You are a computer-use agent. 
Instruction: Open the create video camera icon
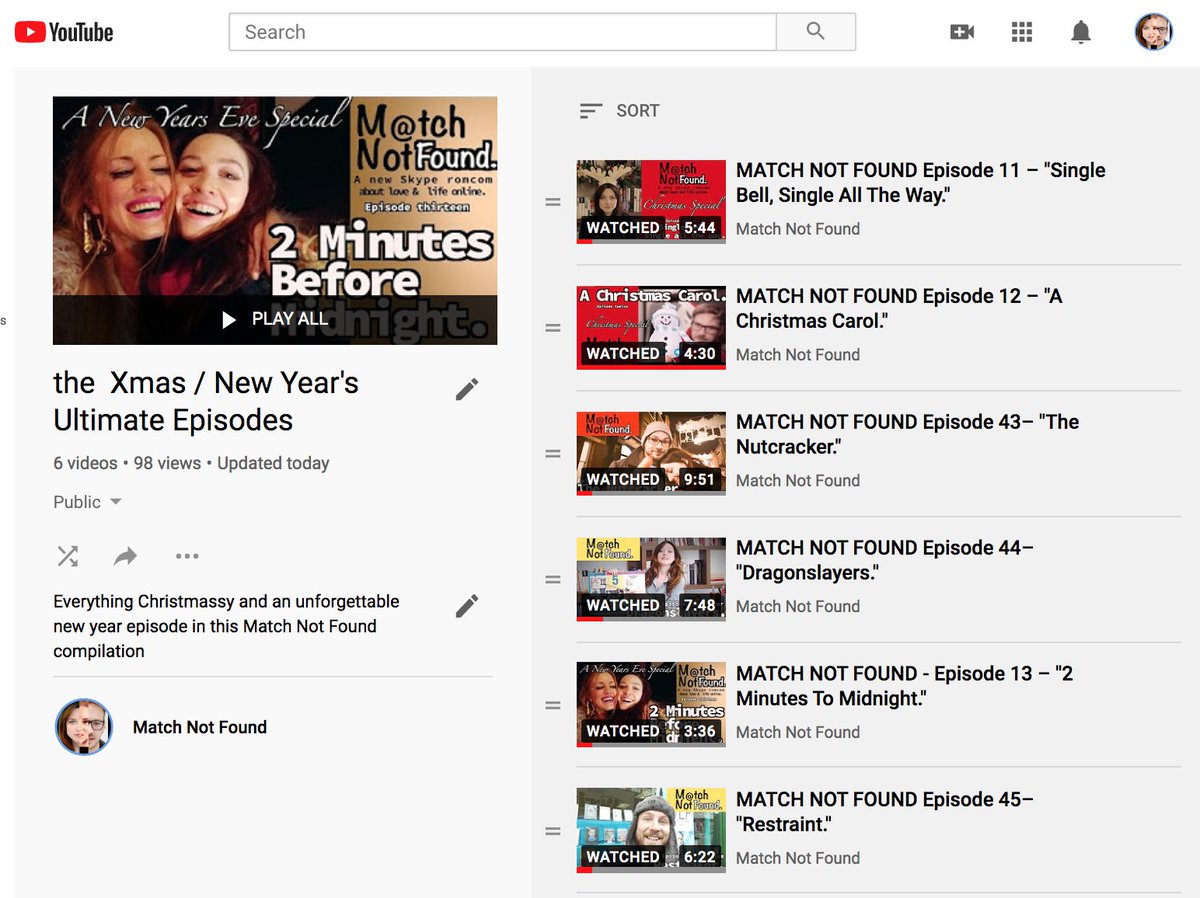962,32
